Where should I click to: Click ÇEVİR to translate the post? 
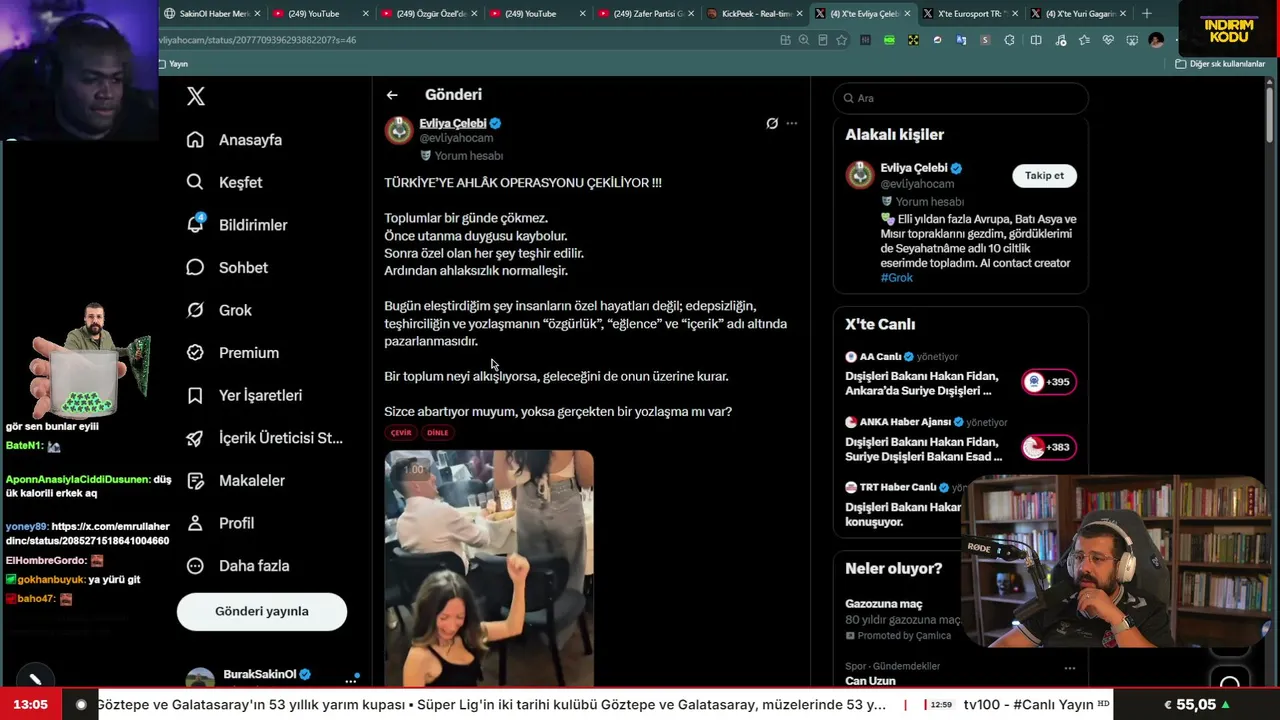pos(401,433)
